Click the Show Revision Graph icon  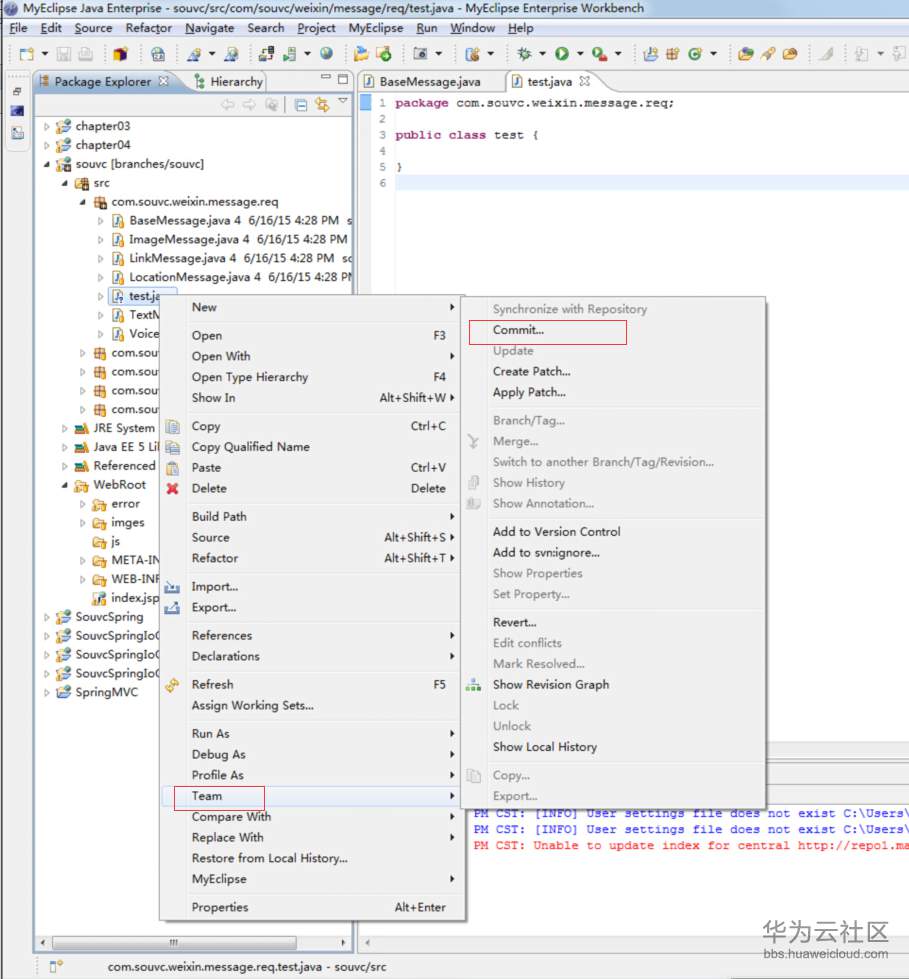473,685
